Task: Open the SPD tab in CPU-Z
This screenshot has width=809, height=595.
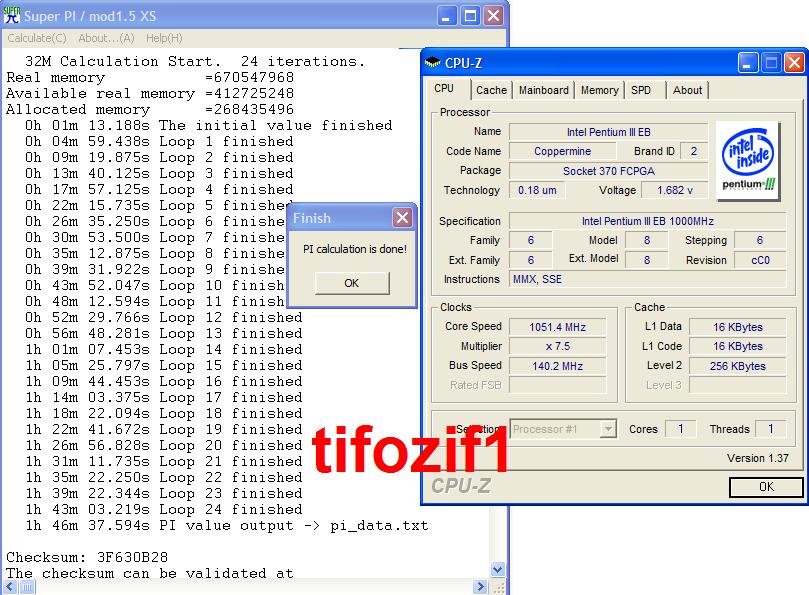Action: (641, 90)
